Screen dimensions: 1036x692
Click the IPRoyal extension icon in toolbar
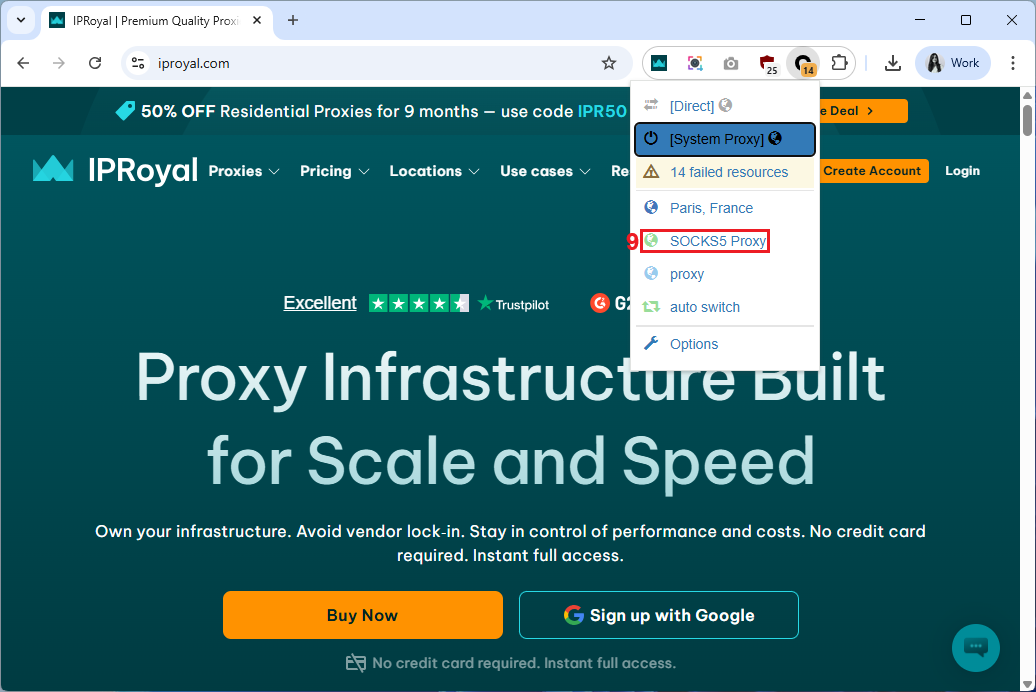pyautogui.click(x=659, y=63)
